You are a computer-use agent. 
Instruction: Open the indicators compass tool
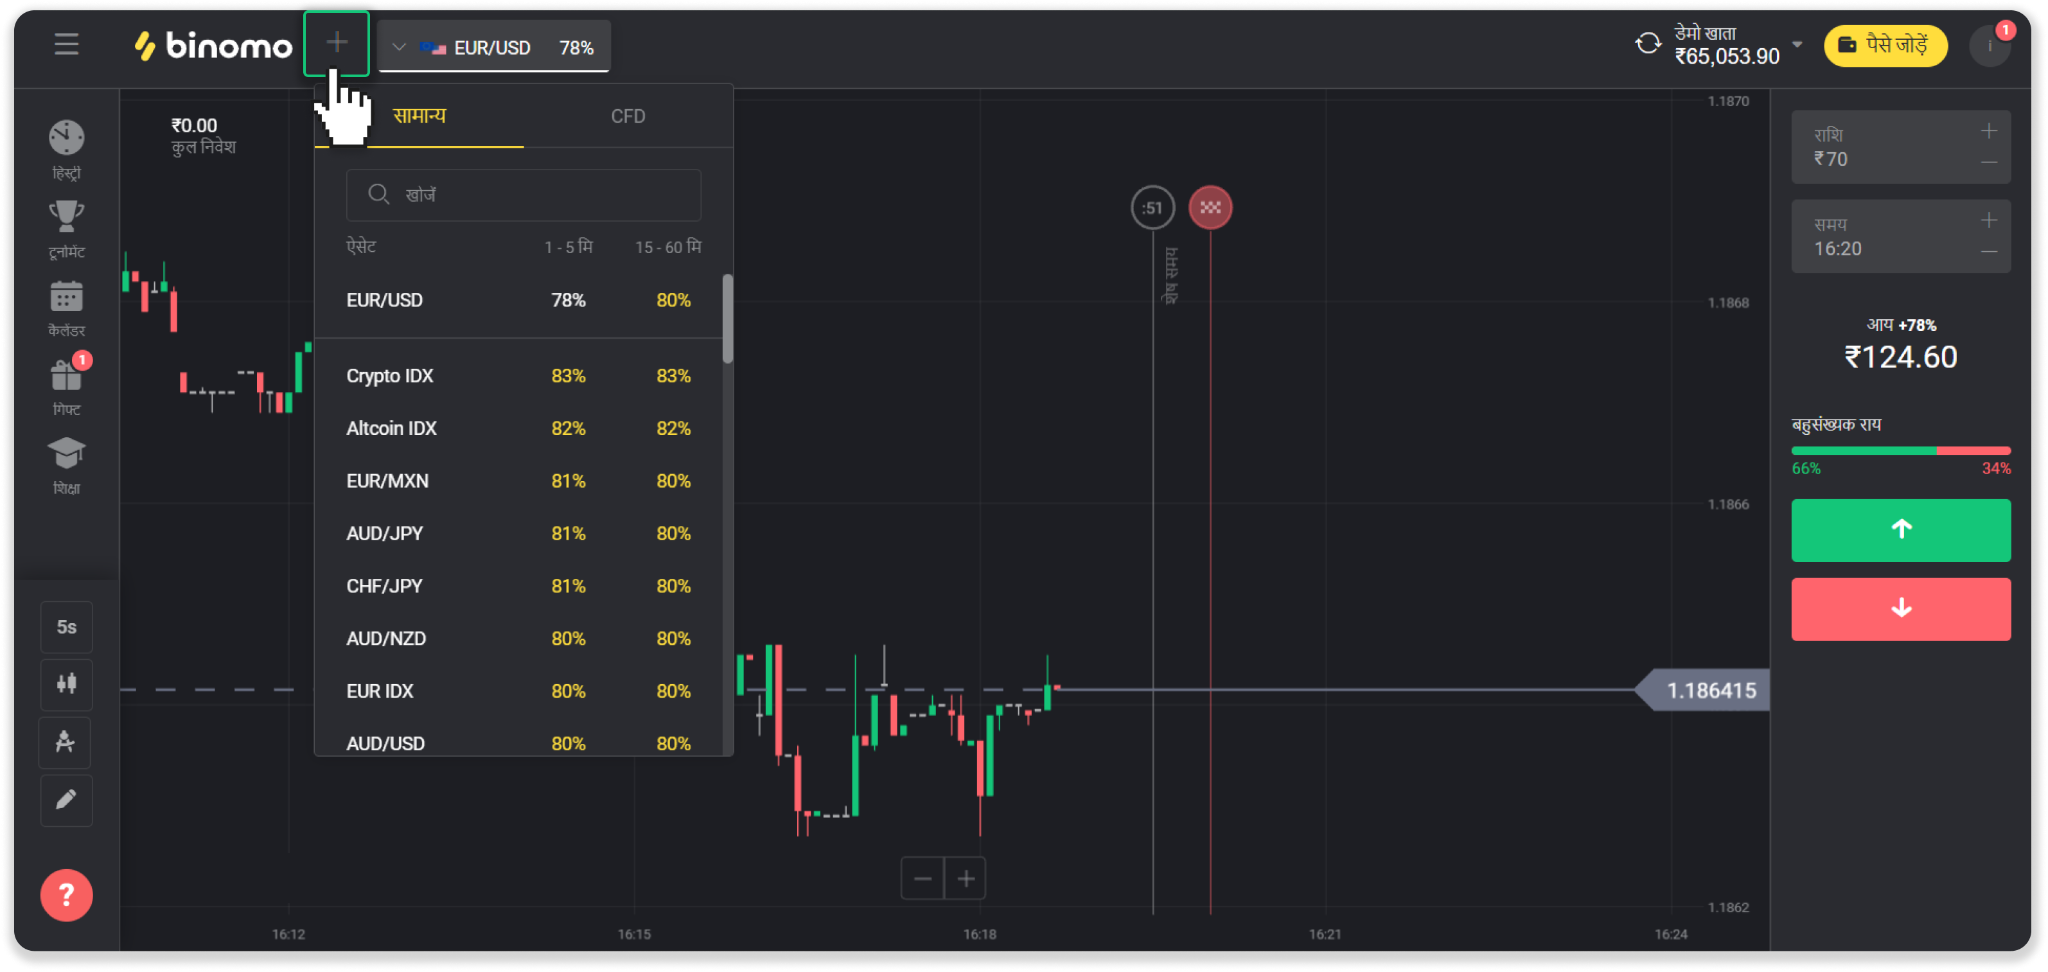pyautogui.click(x=66, y=742)
